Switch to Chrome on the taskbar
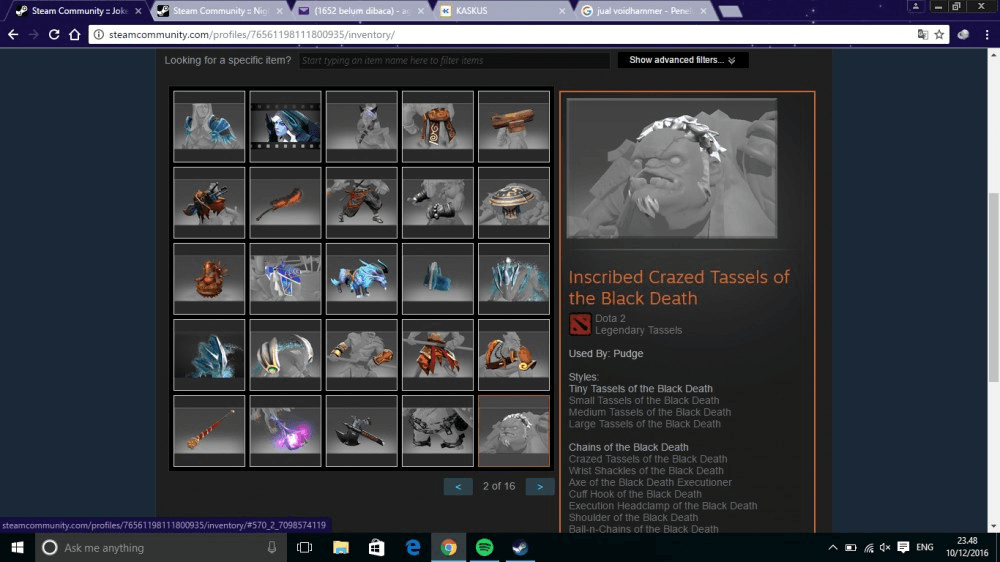 [448, 547]
